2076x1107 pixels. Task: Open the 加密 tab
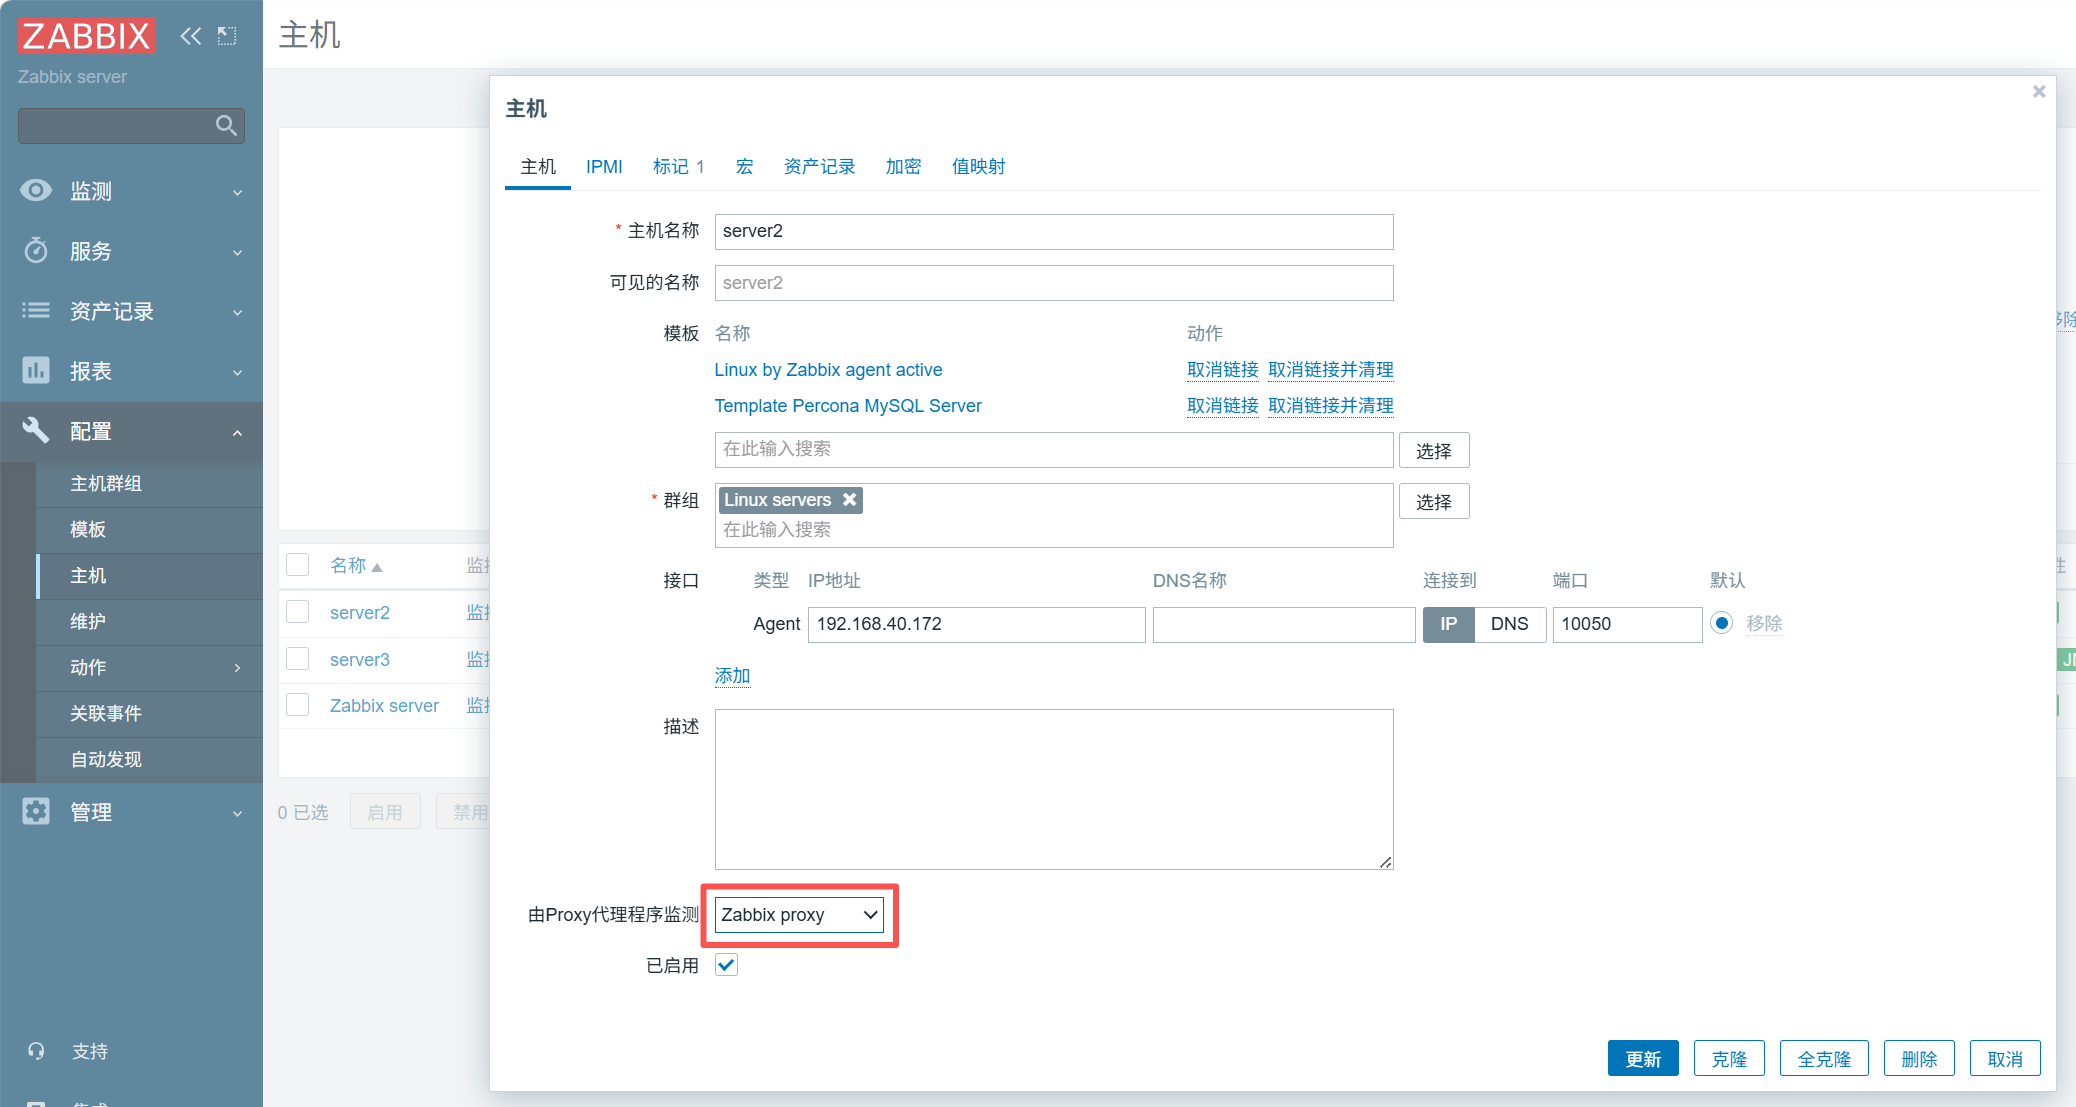[x=903, y=167]
